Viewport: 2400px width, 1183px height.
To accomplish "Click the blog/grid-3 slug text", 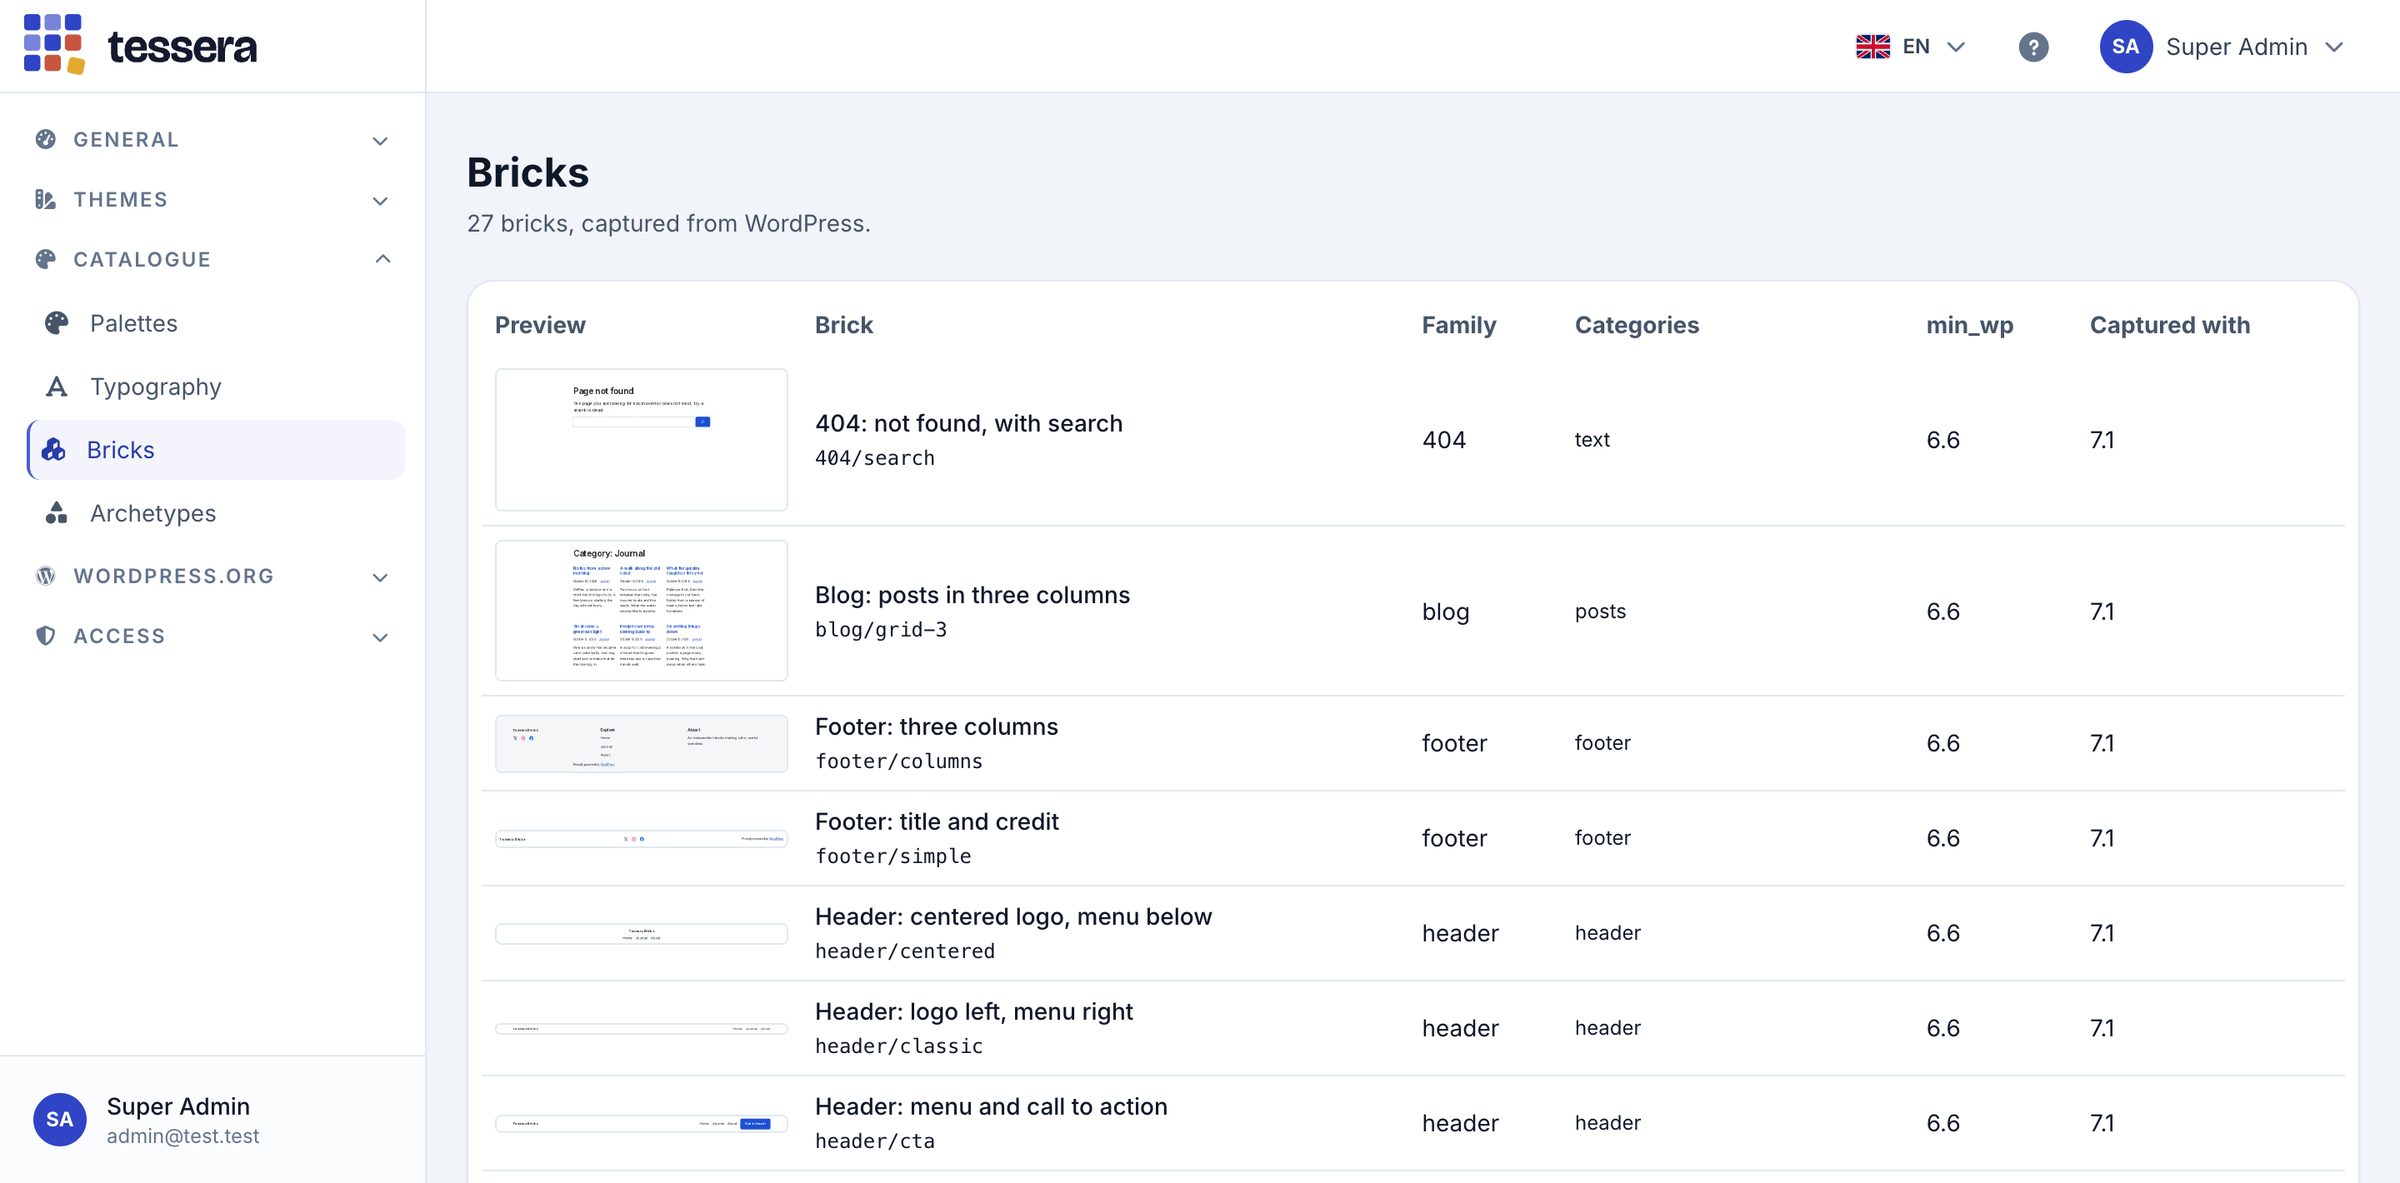I will [x=881, y=629].
